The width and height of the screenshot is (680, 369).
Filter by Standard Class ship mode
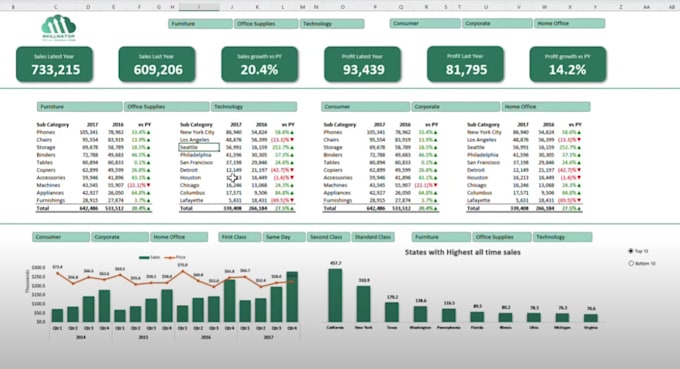[x=373, y=237]
